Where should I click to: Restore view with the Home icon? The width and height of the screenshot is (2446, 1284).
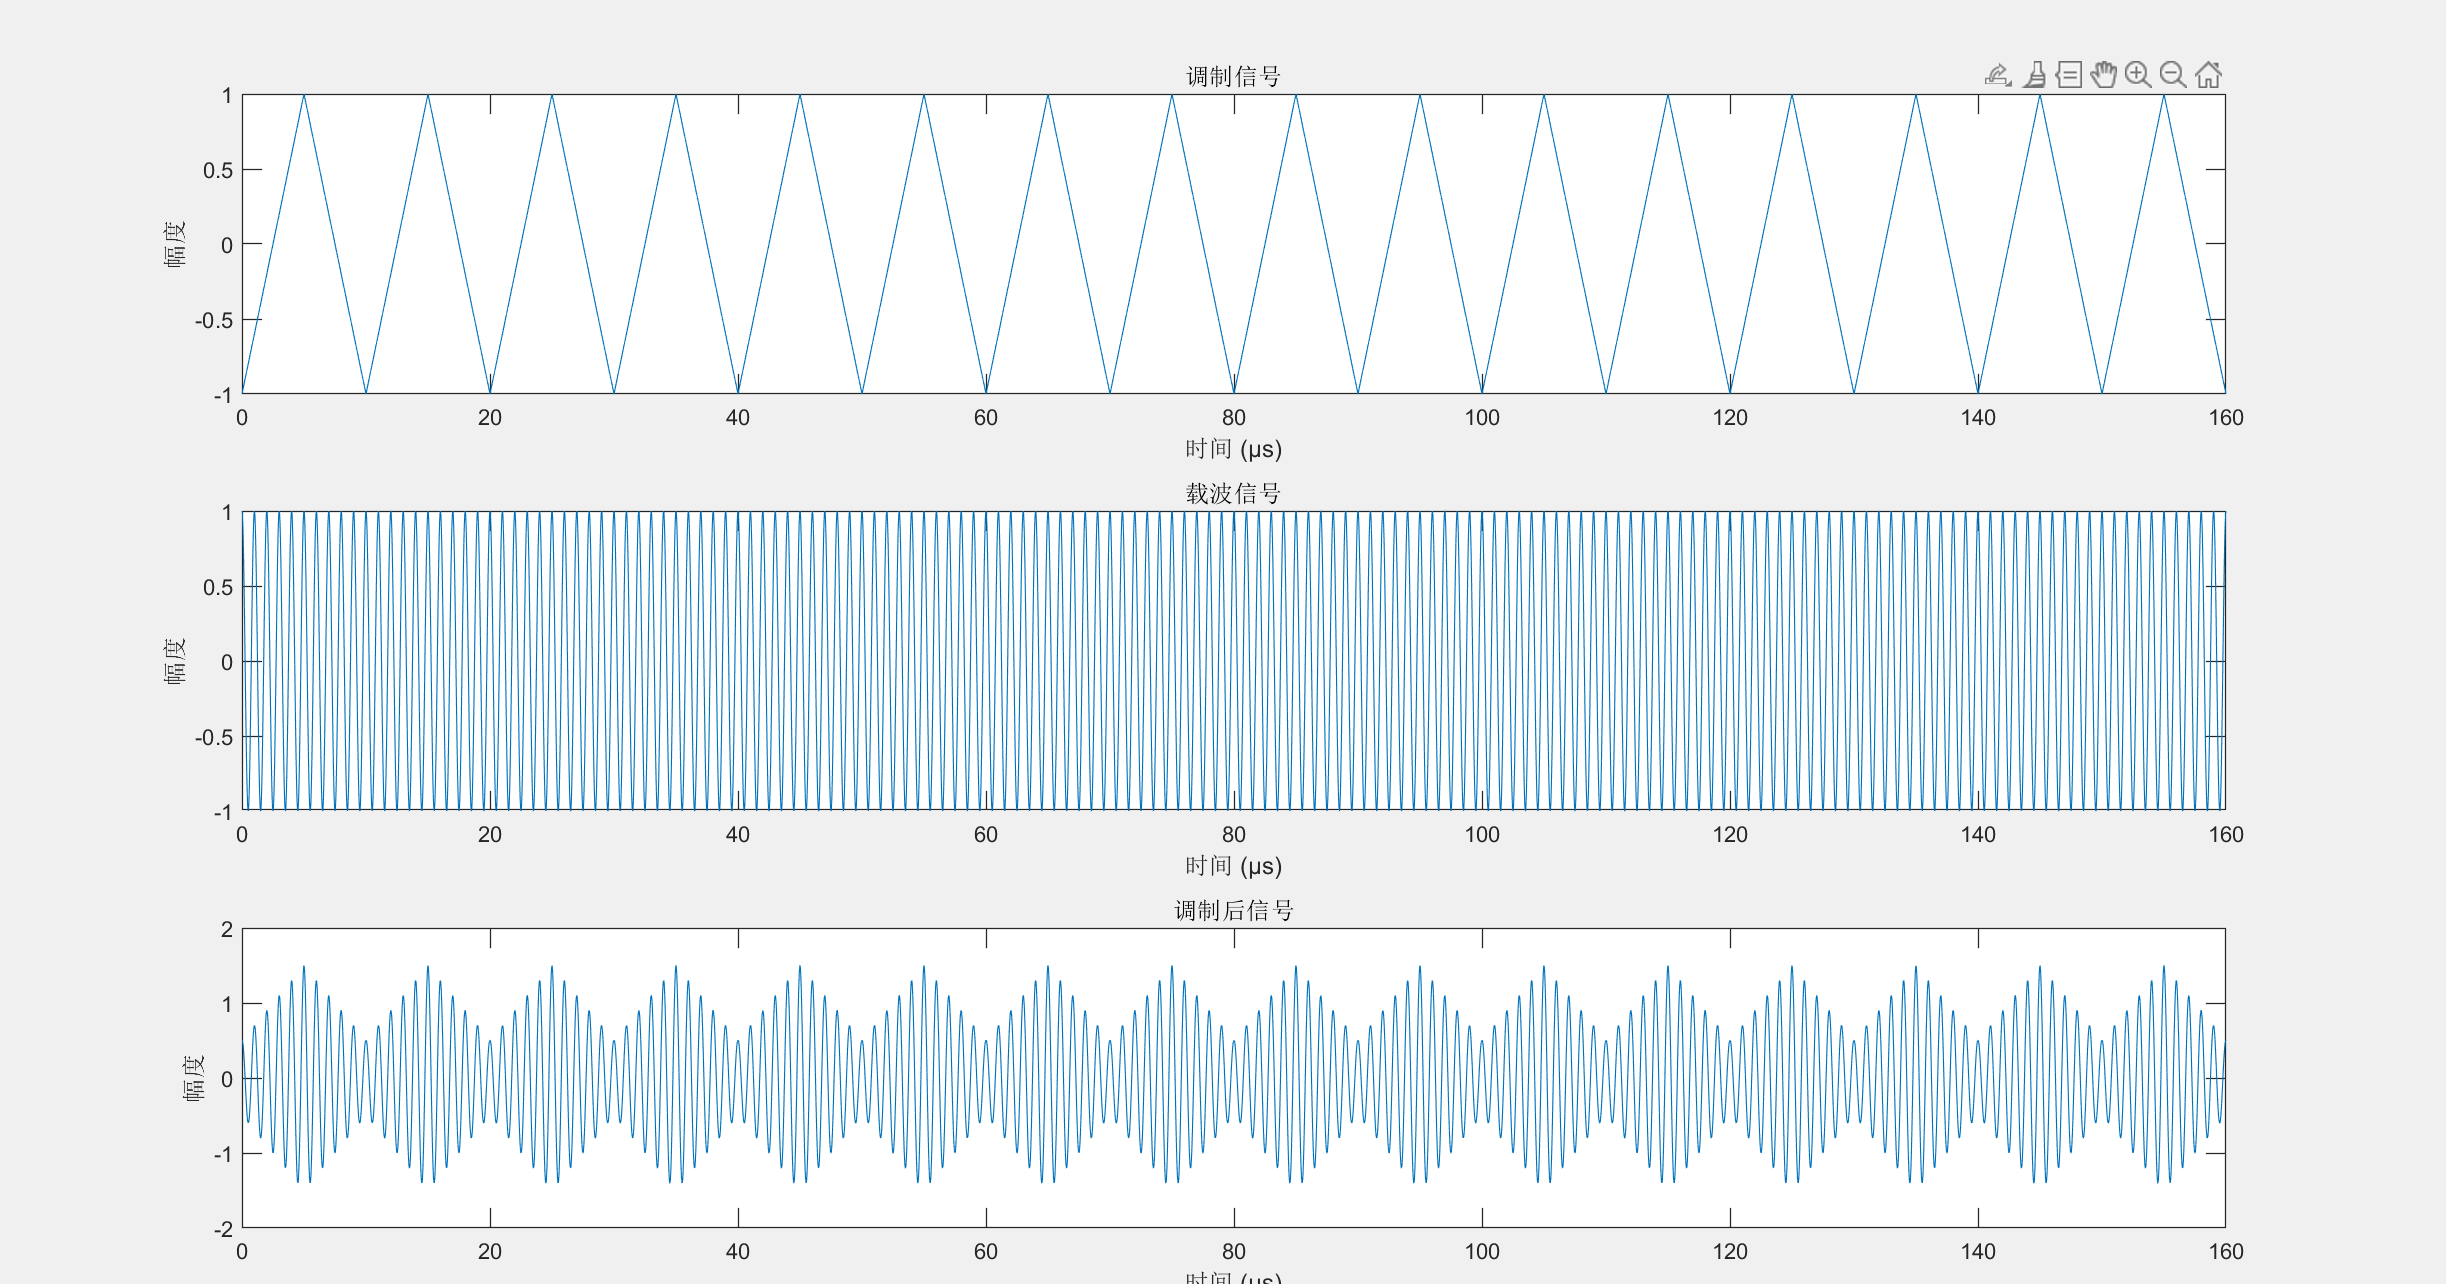(2208, 75)
